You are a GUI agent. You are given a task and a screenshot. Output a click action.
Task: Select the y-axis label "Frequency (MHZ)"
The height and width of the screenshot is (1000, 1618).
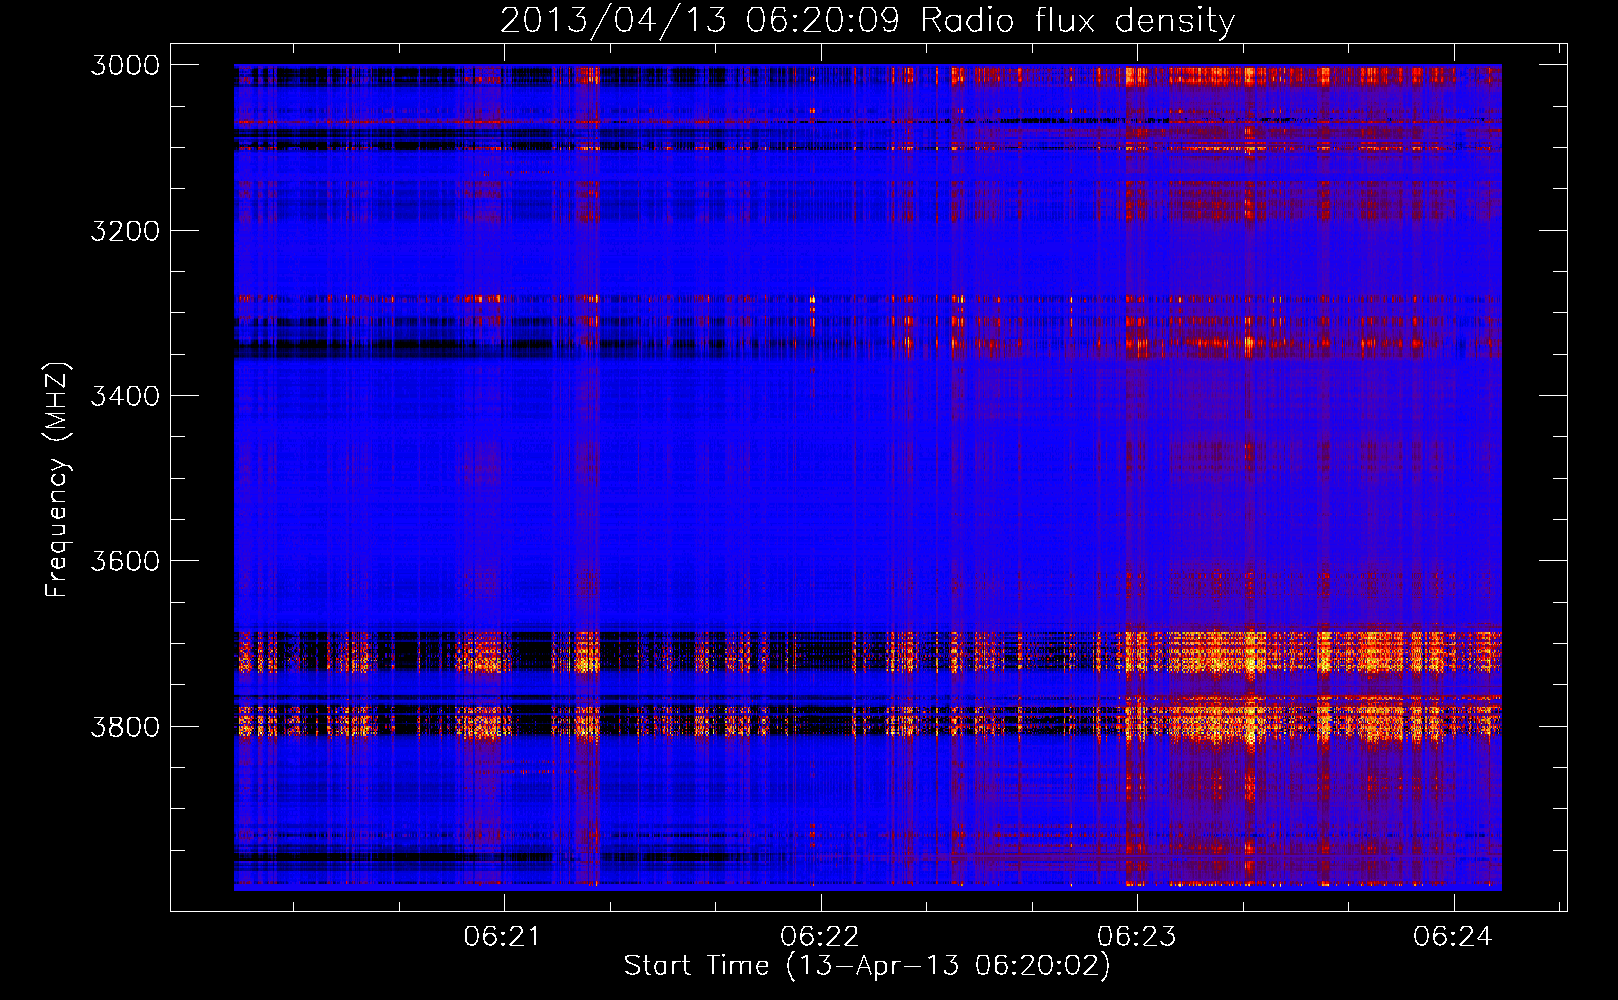click(57, 480)
